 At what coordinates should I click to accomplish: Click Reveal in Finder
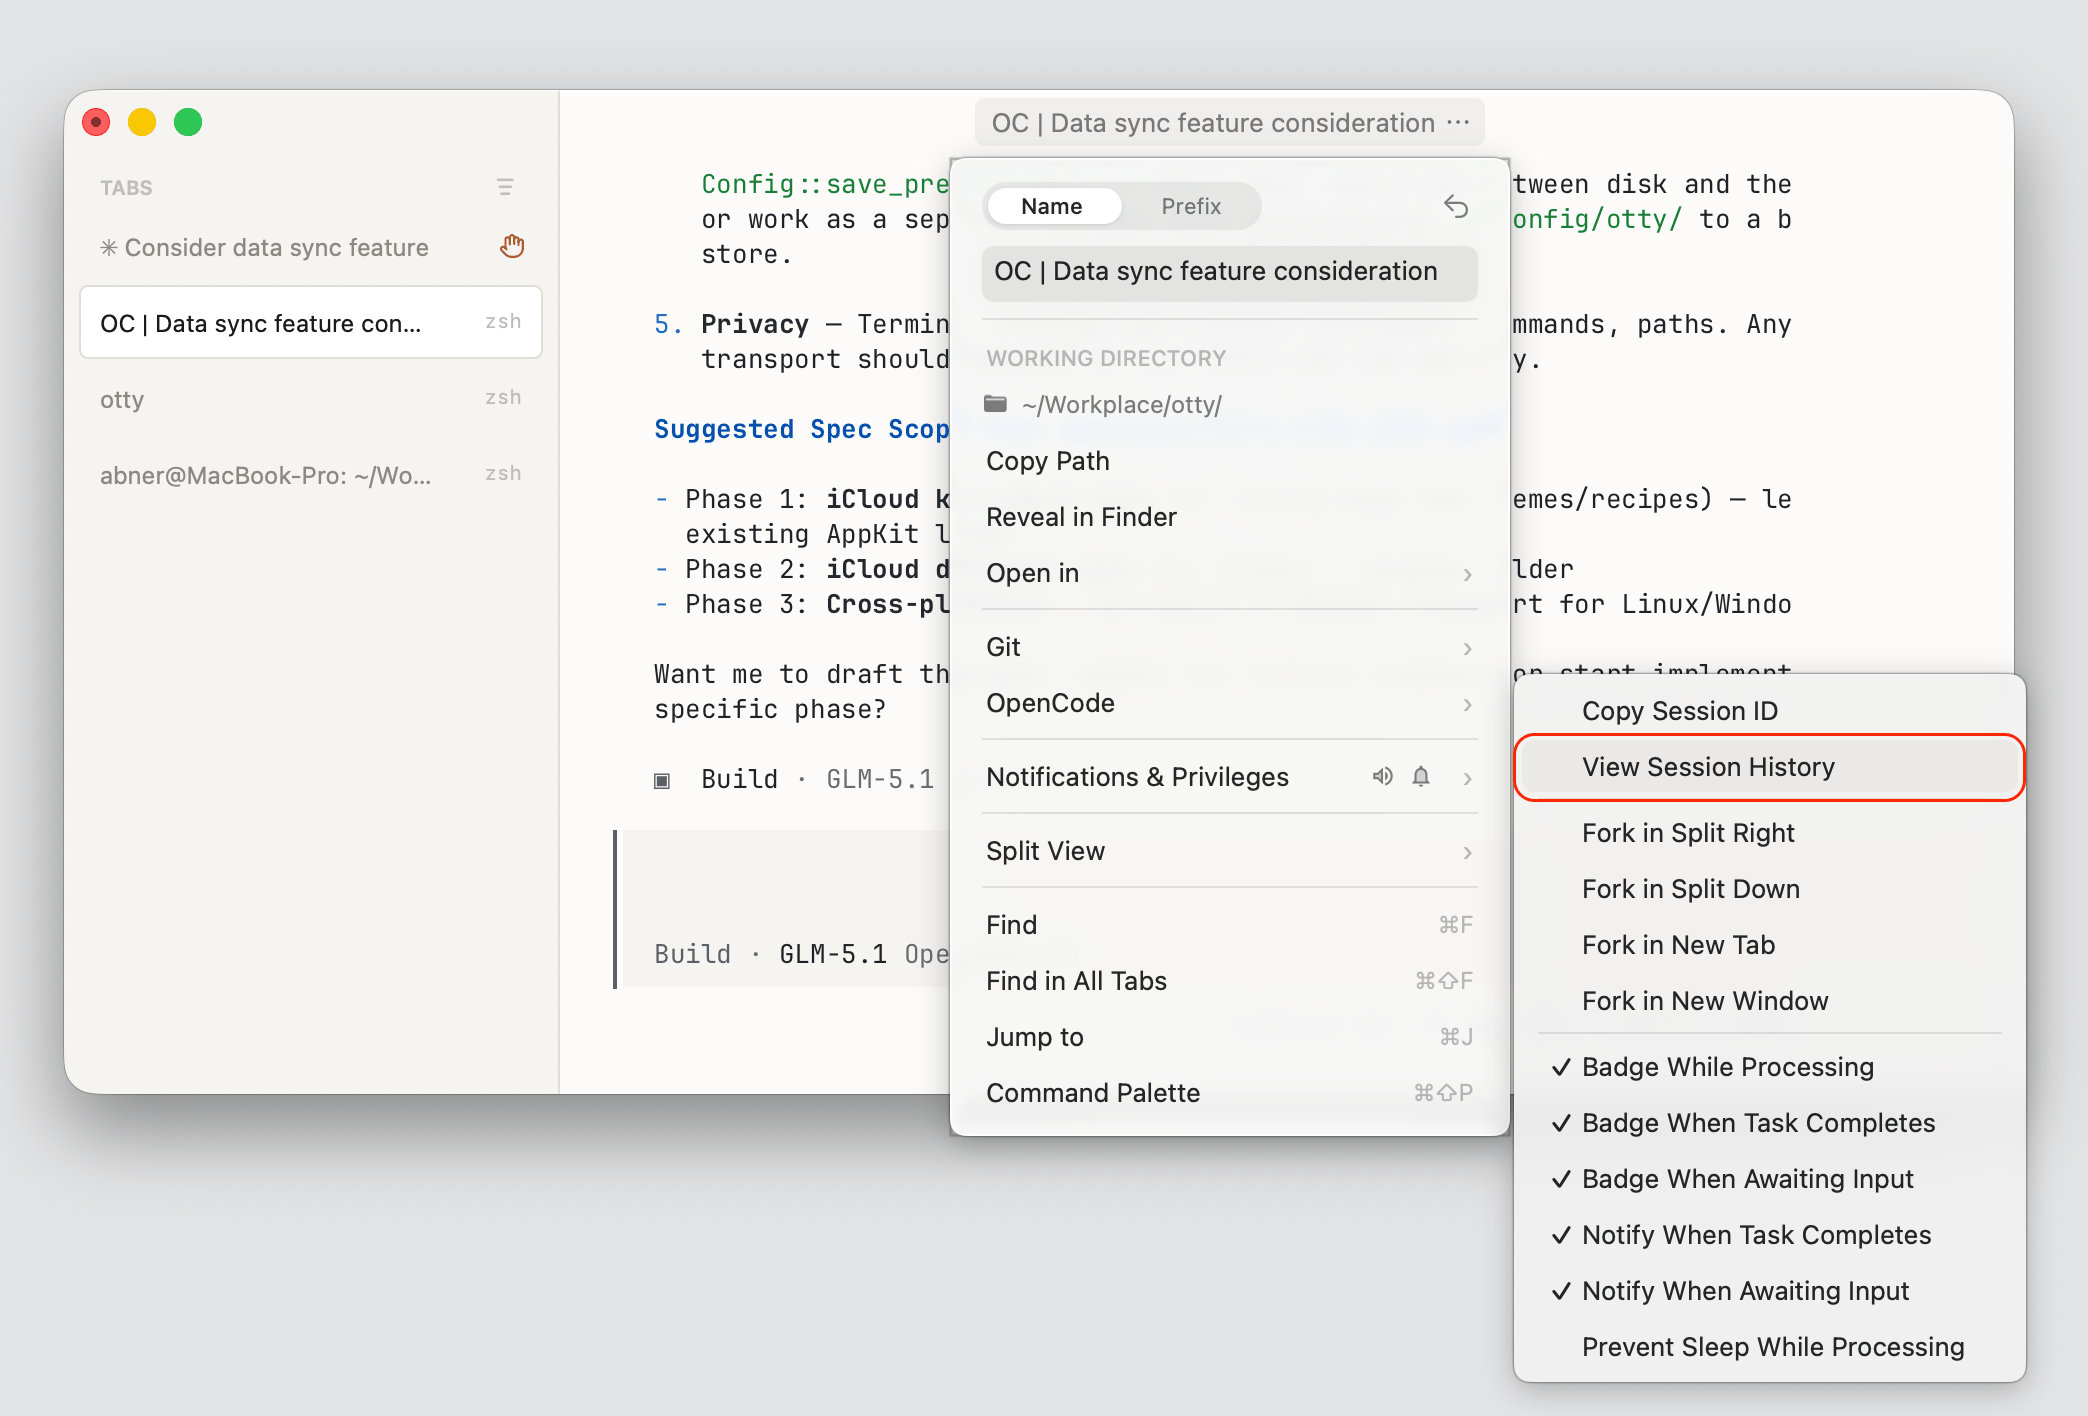coord(1229,517)
